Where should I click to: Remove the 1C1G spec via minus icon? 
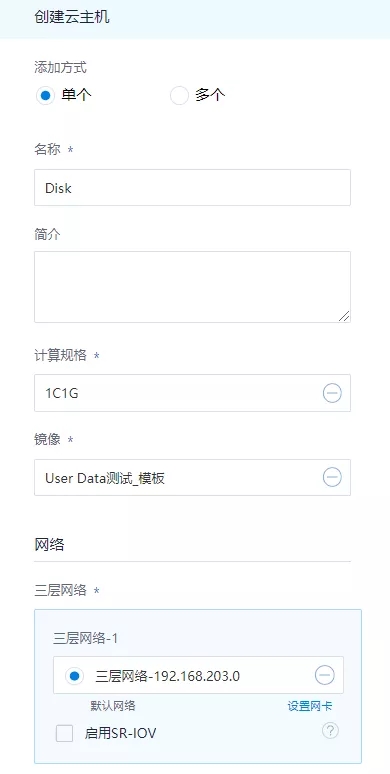tap(332, 393)
